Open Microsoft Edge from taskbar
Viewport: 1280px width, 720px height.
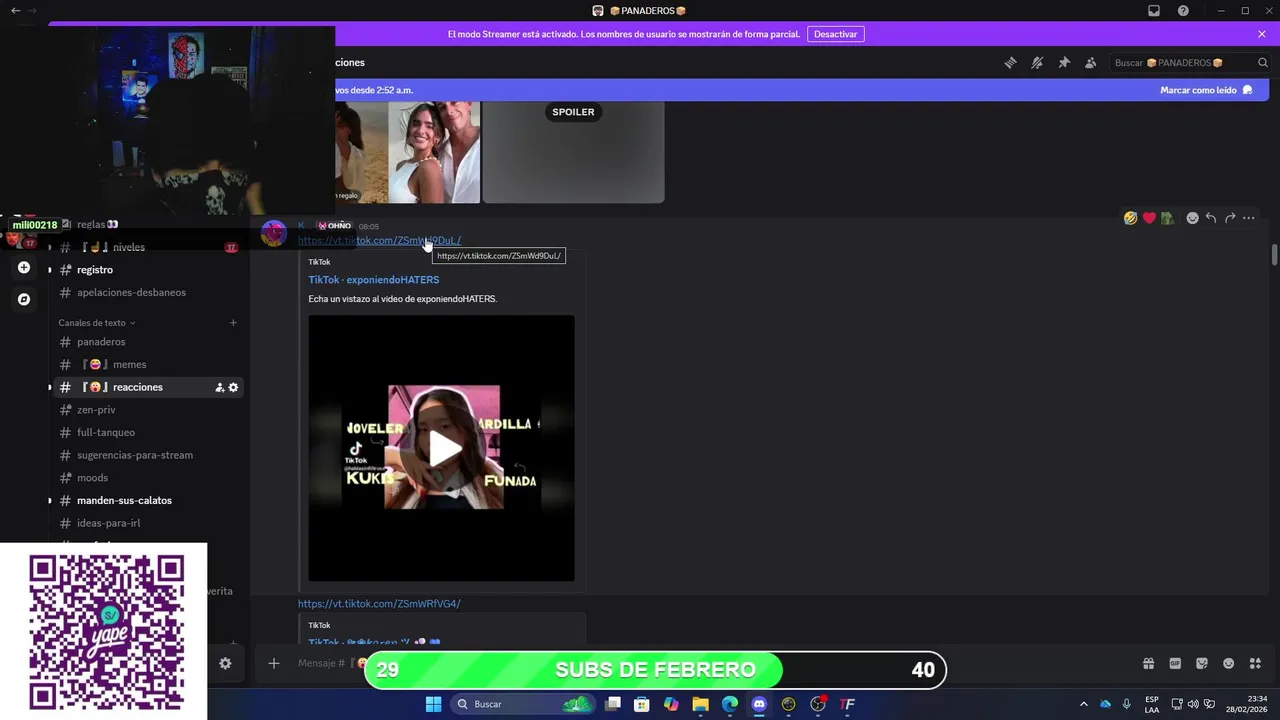tap(730, 704)
